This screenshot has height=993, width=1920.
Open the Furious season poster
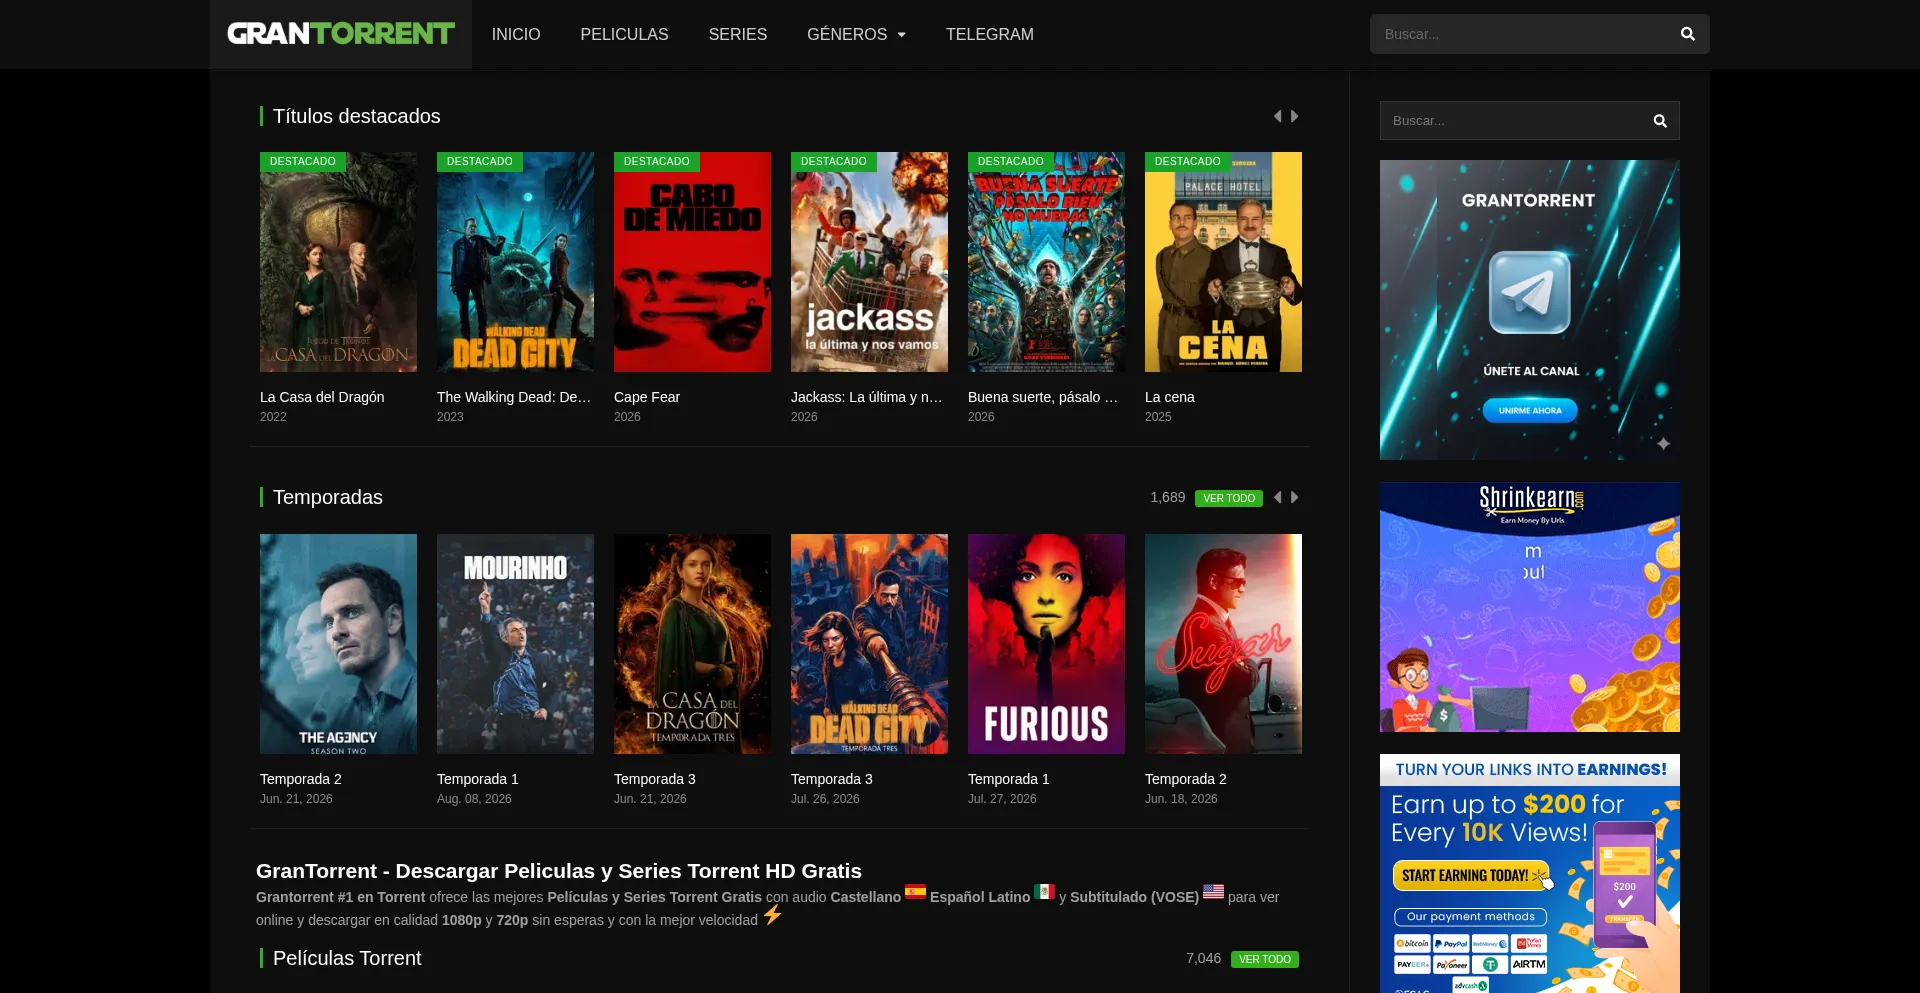(x=1046, y=644)
